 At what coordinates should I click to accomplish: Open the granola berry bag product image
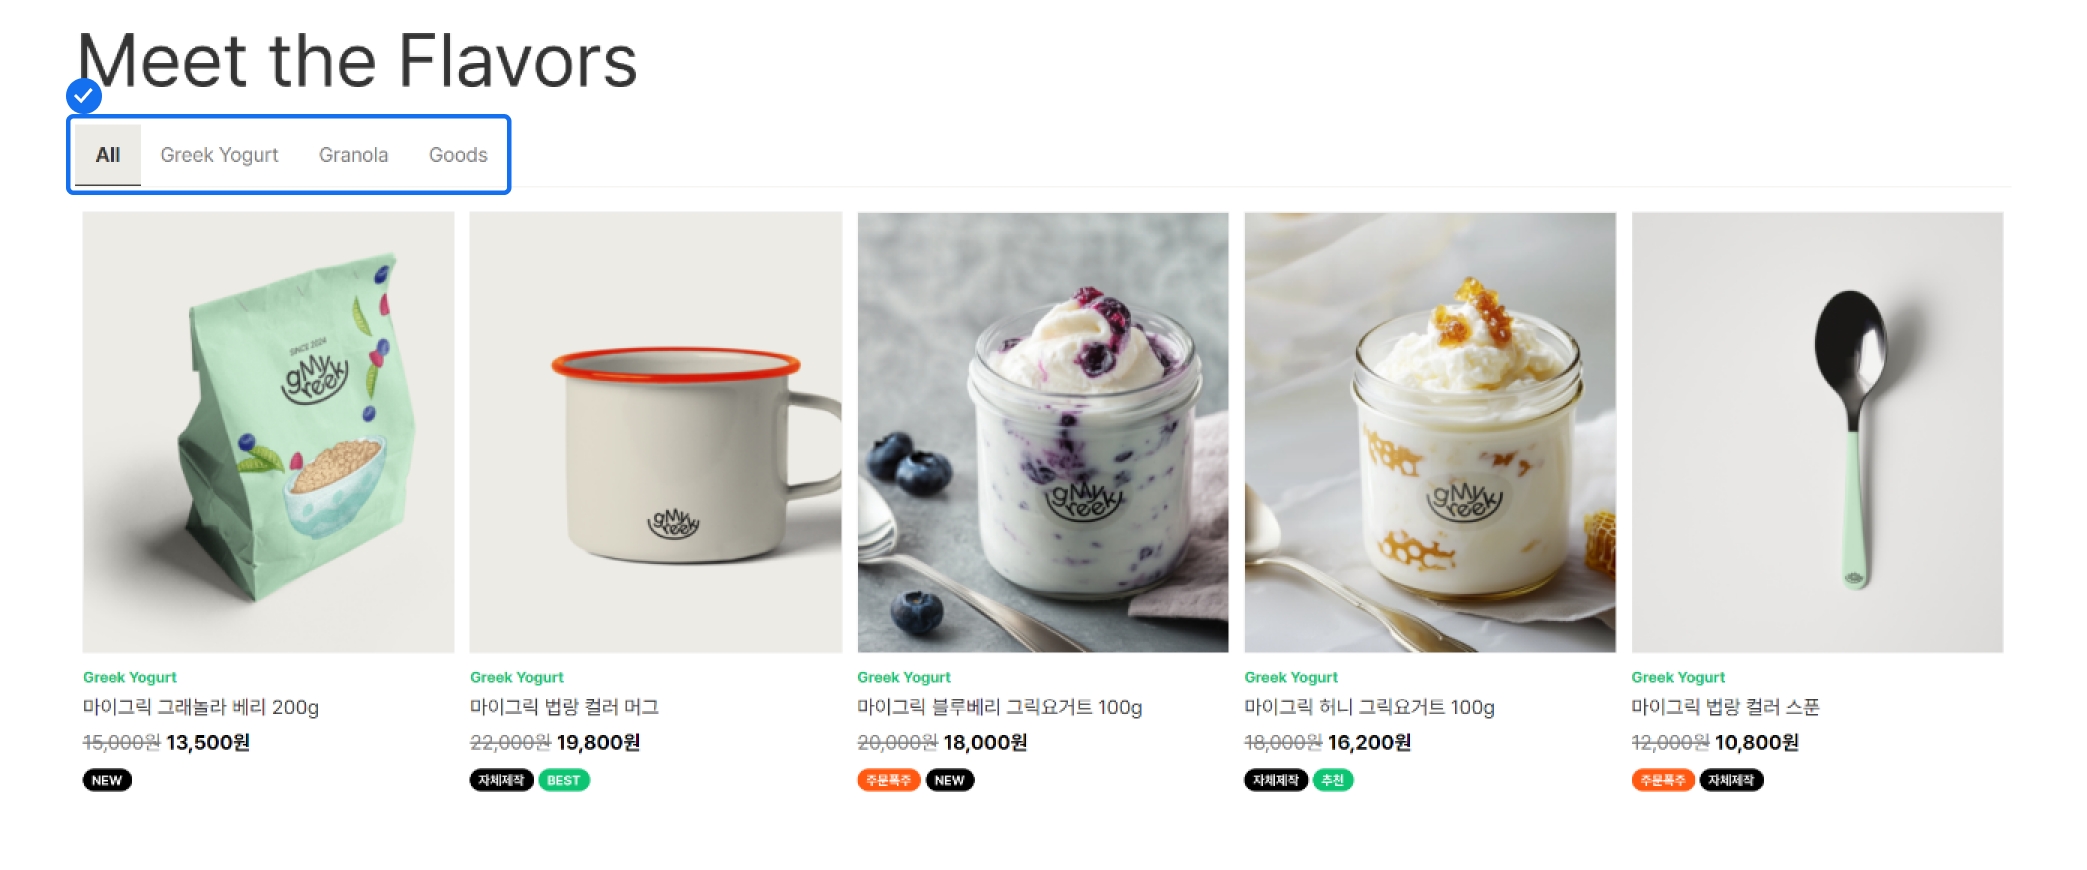(x=268, y=432)
